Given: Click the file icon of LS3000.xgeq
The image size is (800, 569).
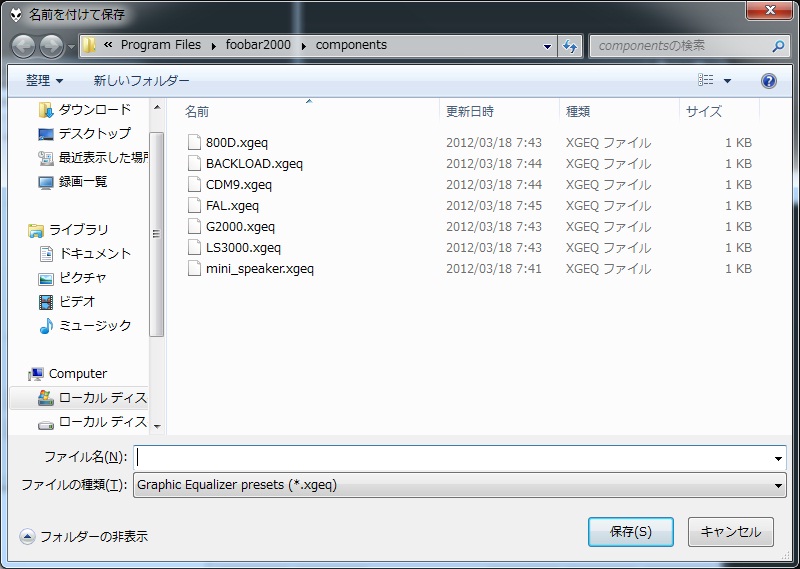Looking at the screenshot, I should tap(194, 247).
